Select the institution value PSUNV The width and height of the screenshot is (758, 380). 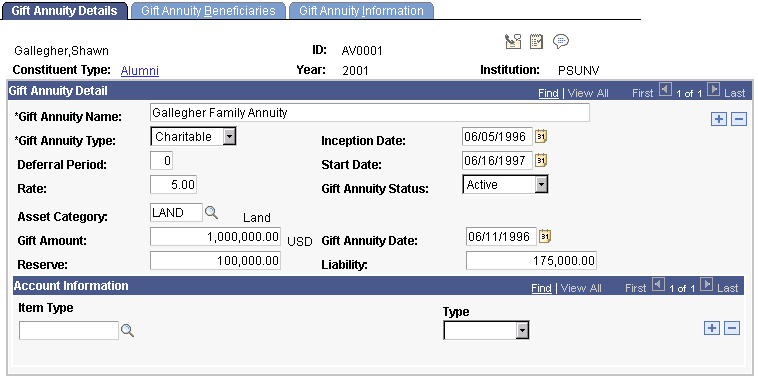pyautogui.click(x=579, y=71)
